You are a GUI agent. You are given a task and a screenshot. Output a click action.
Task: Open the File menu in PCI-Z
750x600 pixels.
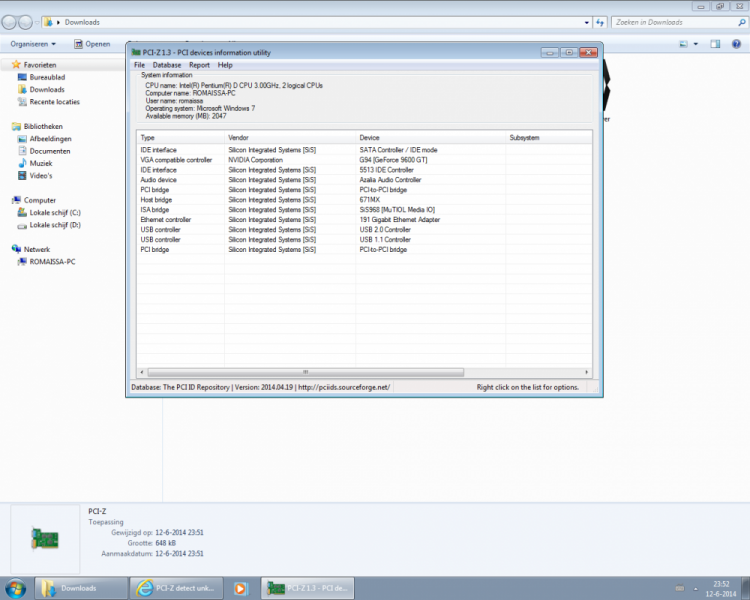(140, 65)
